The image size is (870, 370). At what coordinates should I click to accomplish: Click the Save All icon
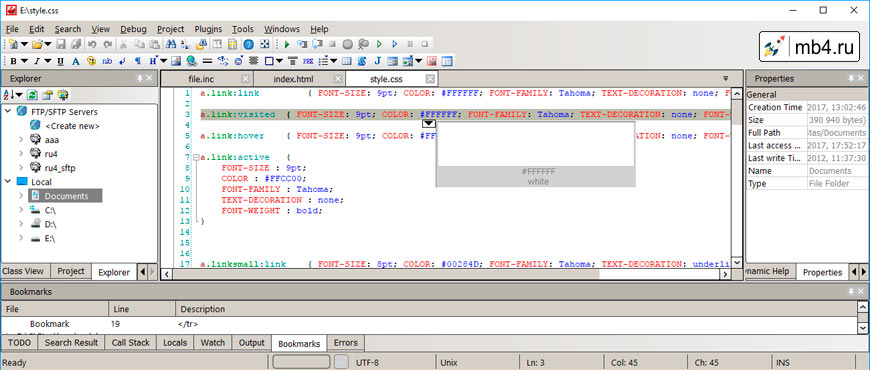(75, 44)
